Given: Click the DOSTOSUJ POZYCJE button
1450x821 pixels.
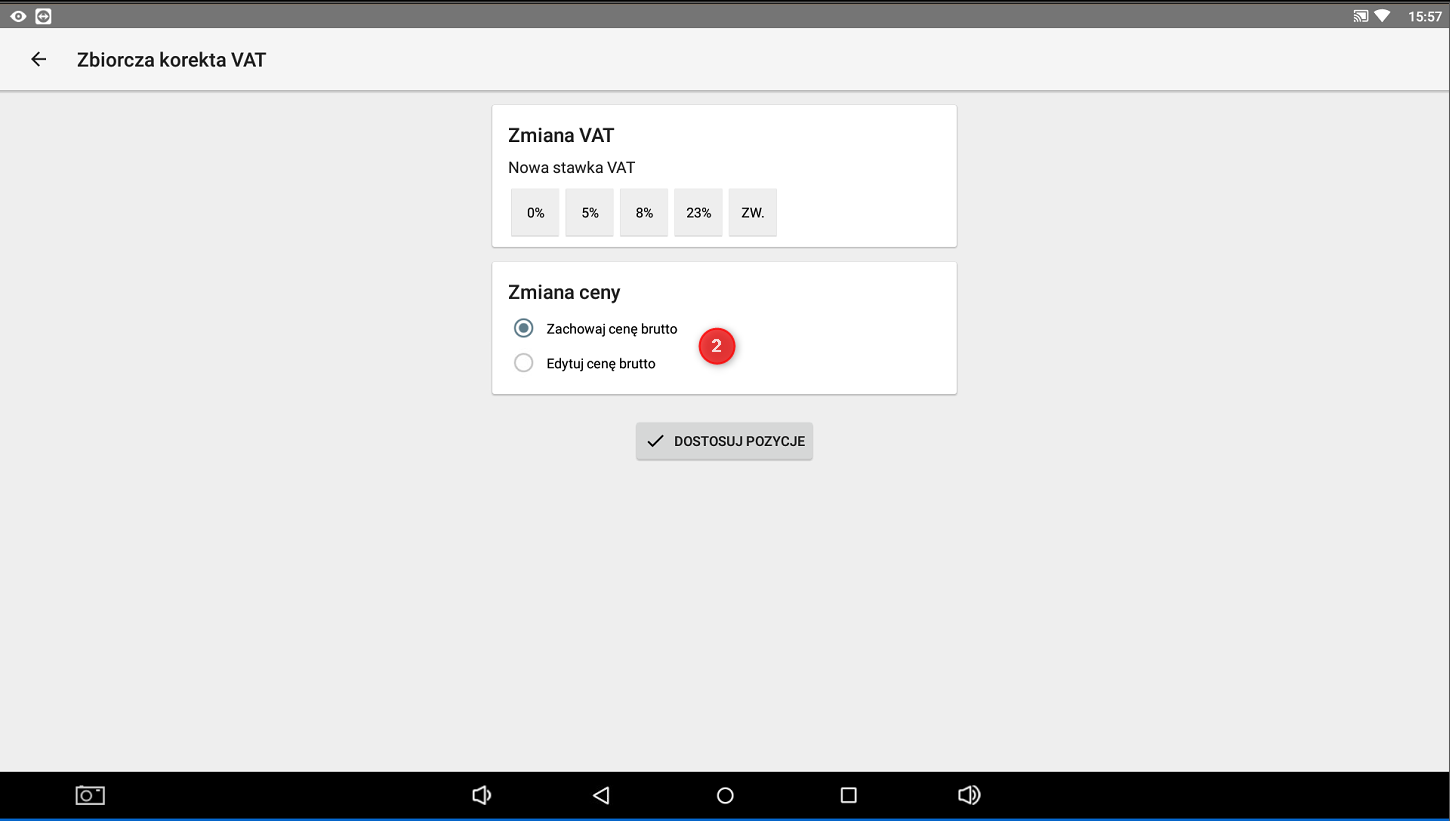Looking at the screenshot, I should pos(724,441).
